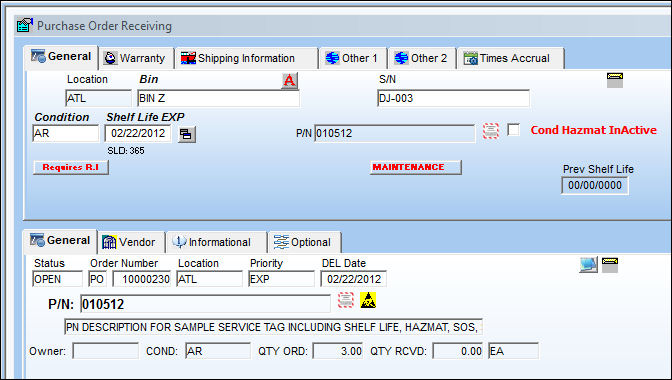Viewport: 672px width, 380px height.
Task: Open the Optional tab
Action: coord(305,242)
